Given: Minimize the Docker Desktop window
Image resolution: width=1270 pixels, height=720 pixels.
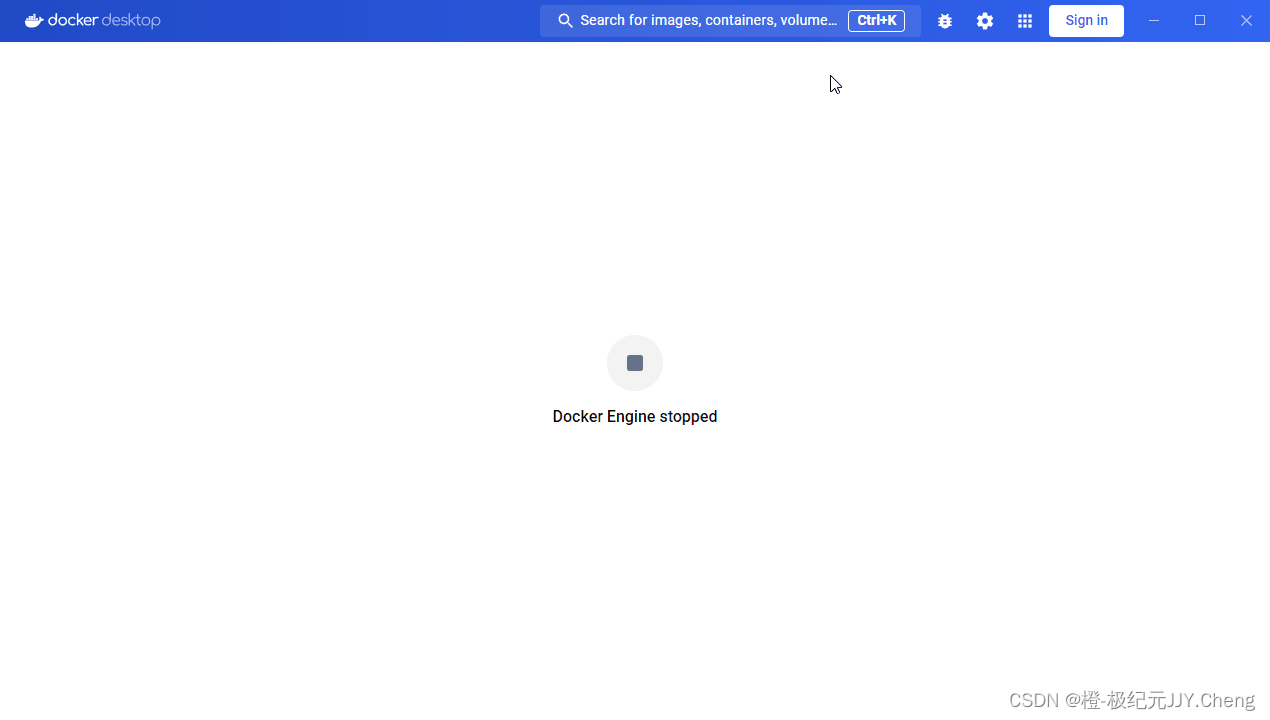Looking at the screenshot, I should click(x=1154, y=21).
